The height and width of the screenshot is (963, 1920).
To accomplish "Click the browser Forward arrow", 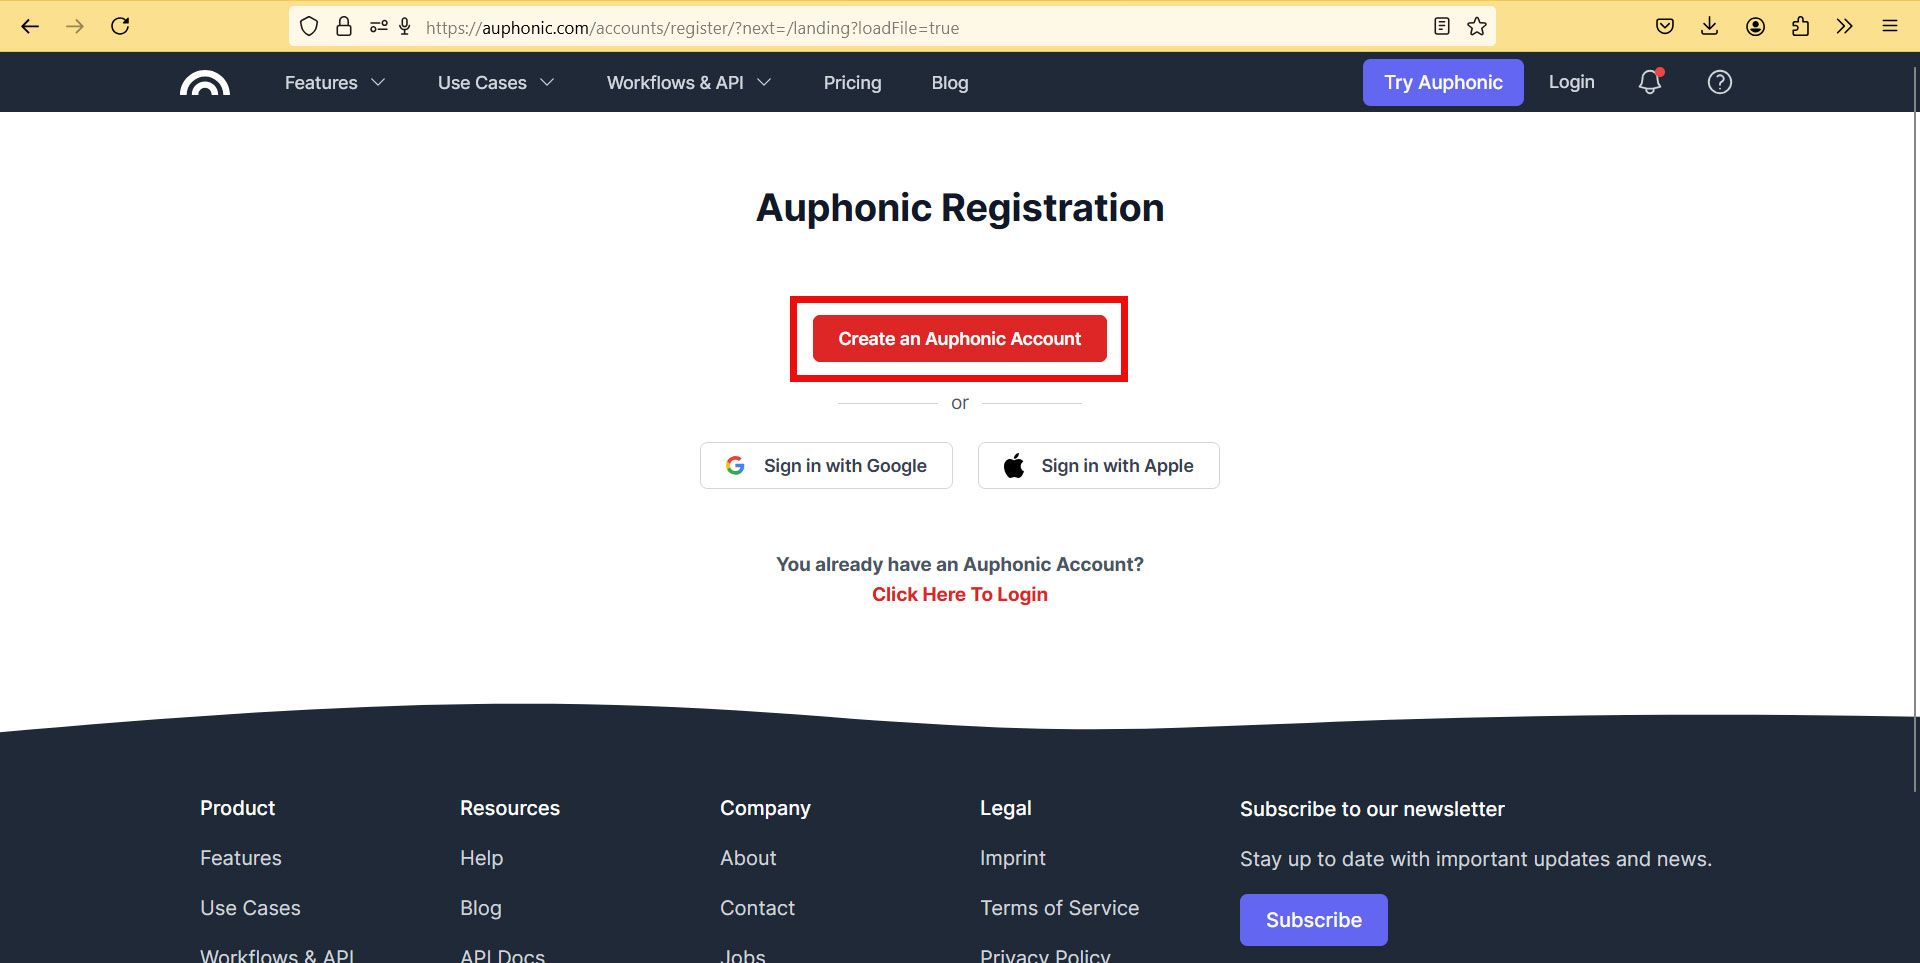I will coord(75,26).
